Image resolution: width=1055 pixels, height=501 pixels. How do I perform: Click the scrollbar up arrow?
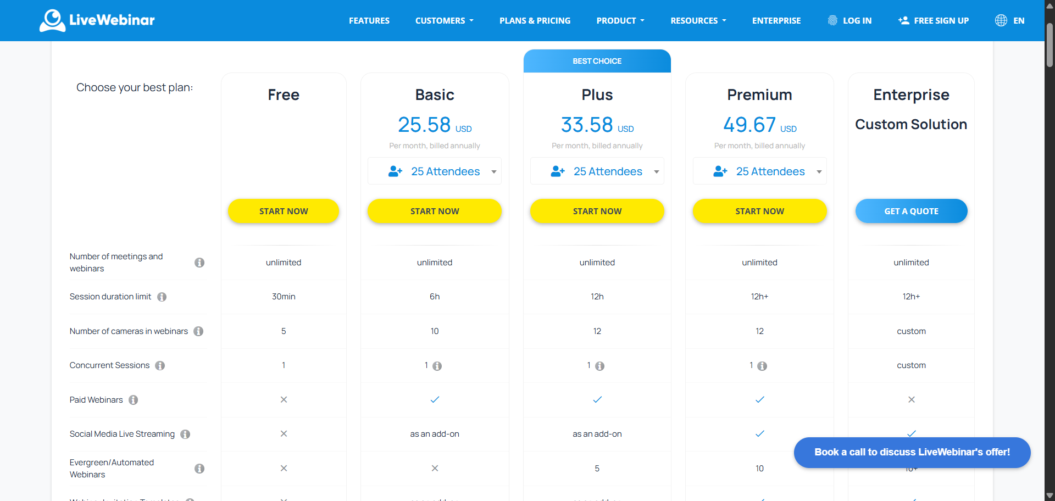click(x=1049, y=5)
